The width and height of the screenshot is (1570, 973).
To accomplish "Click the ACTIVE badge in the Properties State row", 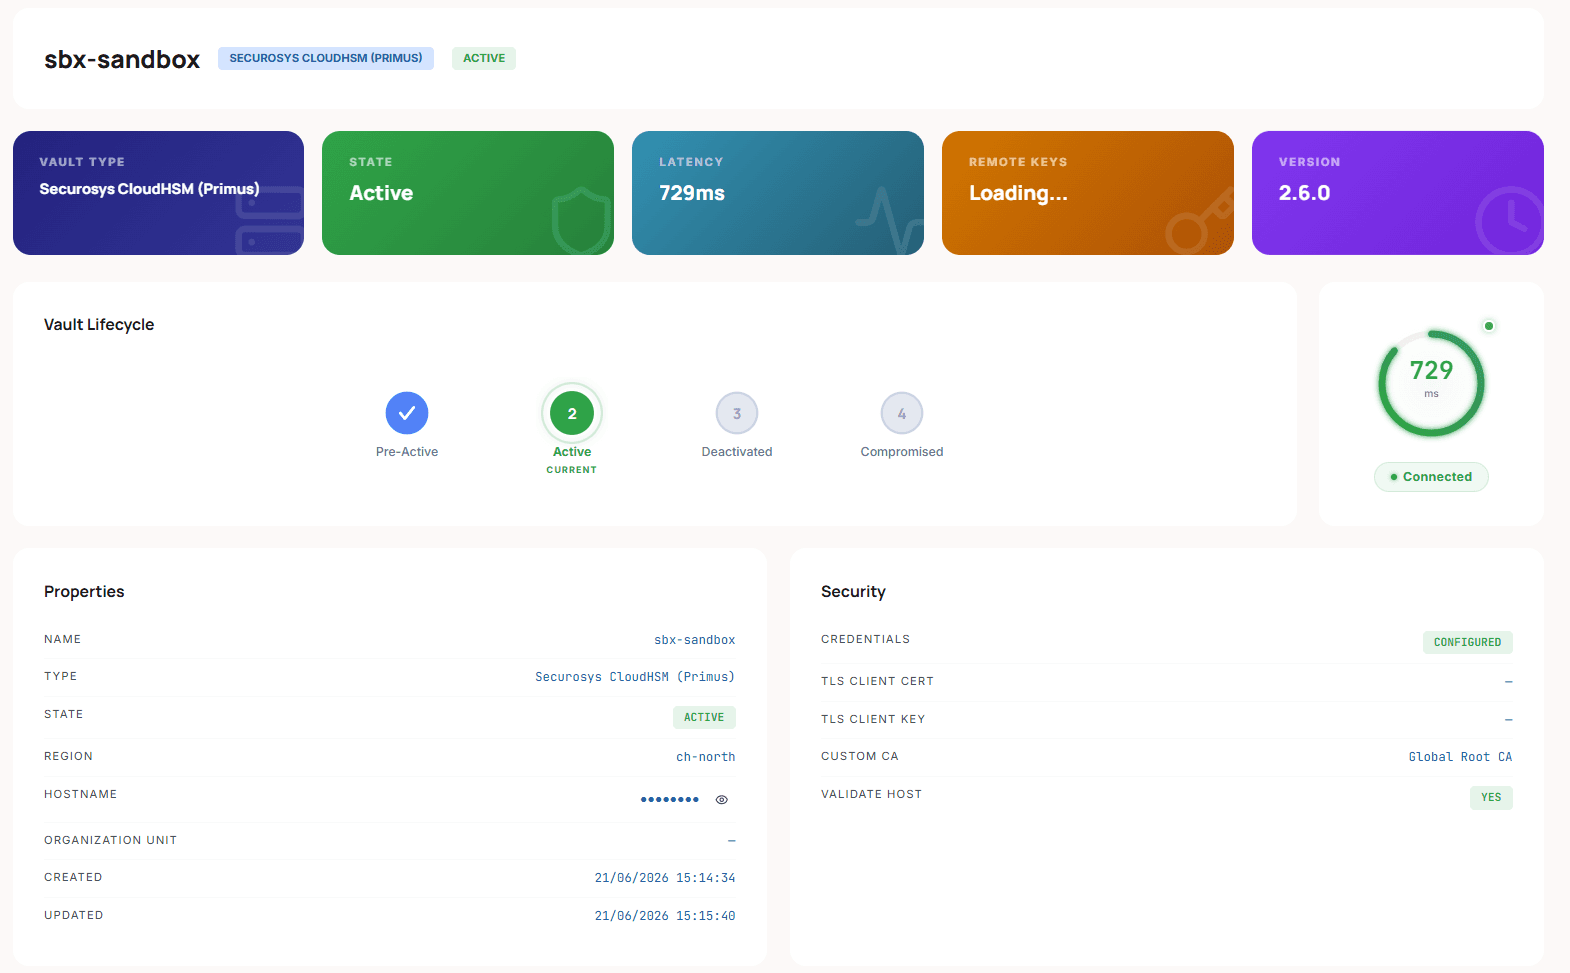I will pos(704,717).
